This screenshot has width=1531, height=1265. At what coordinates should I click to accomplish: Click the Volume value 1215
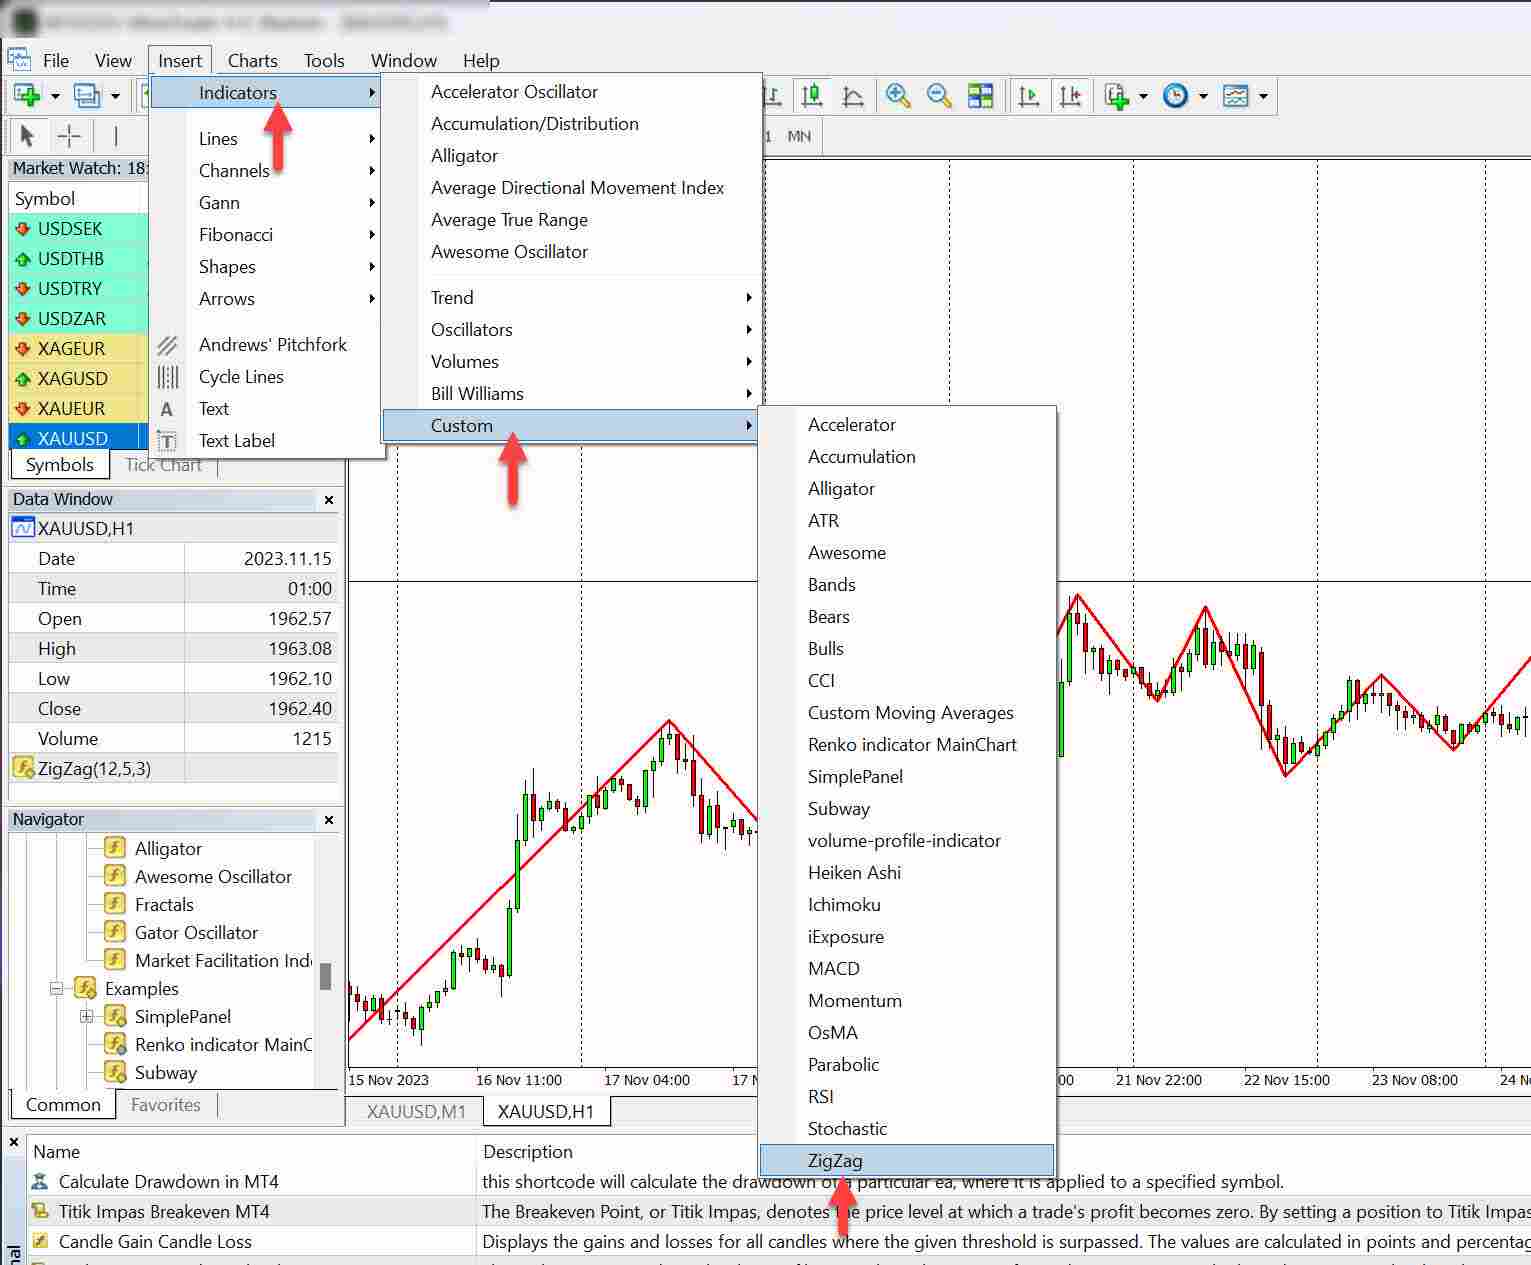click(311, 739)
